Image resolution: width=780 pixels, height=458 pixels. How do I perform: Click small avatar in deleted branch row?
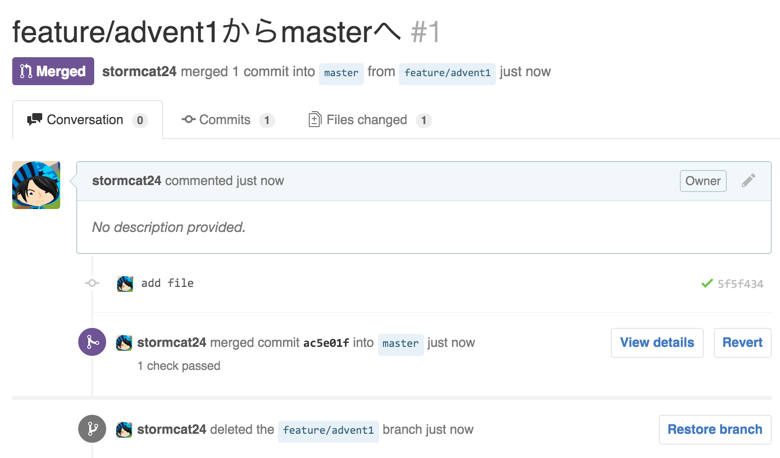click(x=124, y=429)
